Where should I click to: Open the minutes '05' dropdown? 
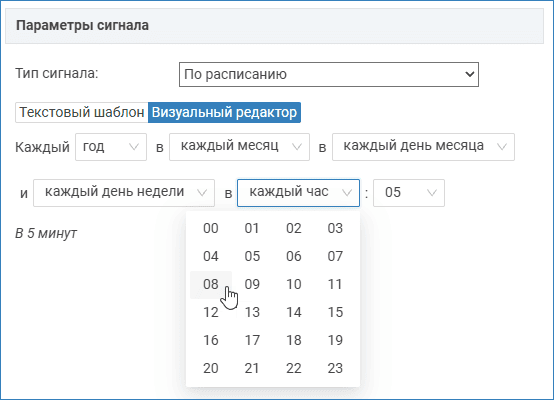(409, 193)
